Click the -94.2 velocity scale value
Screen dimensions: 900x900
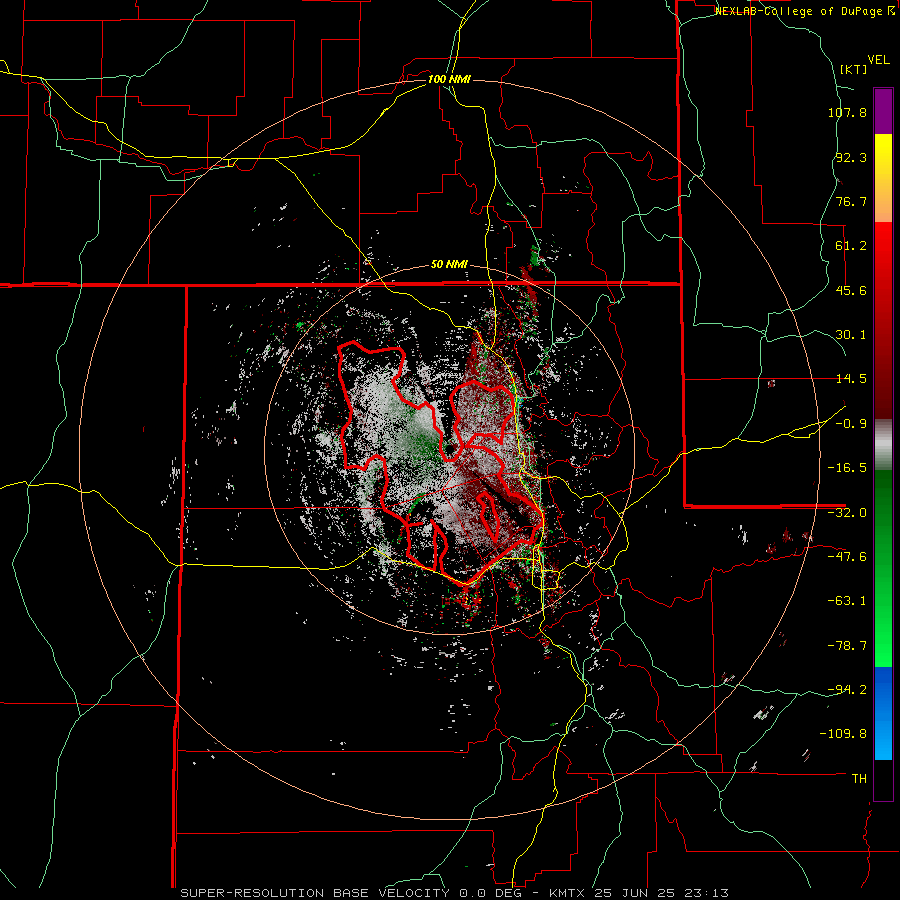[847, 690]
